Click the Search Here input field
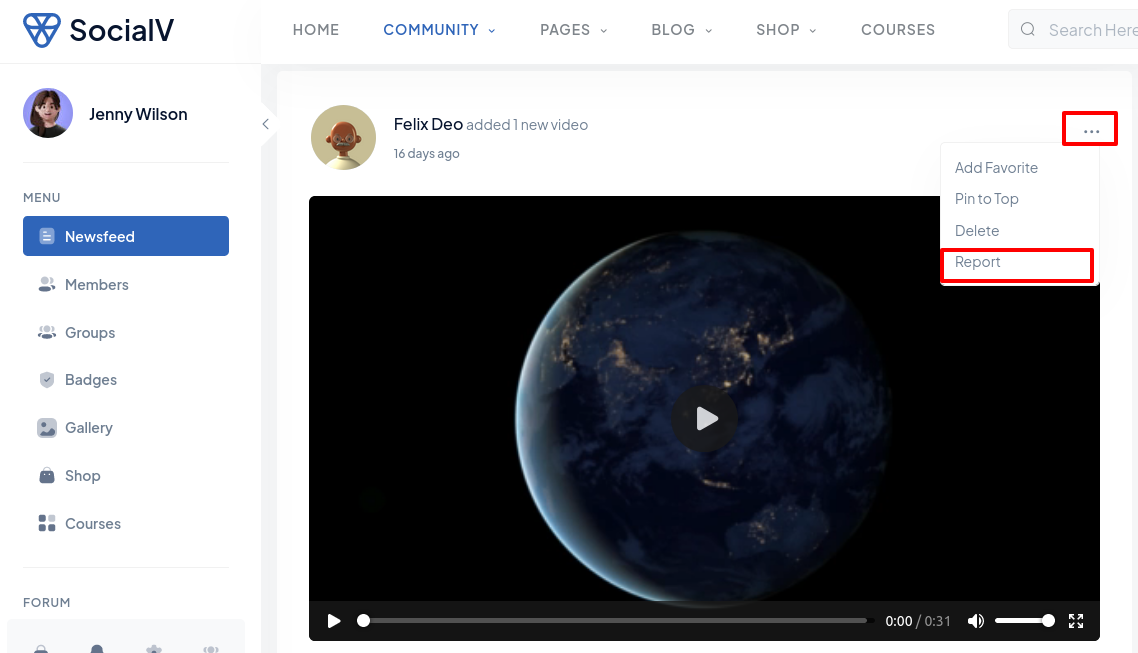This screenshot has width=1138, height=653. [1073, 30]
